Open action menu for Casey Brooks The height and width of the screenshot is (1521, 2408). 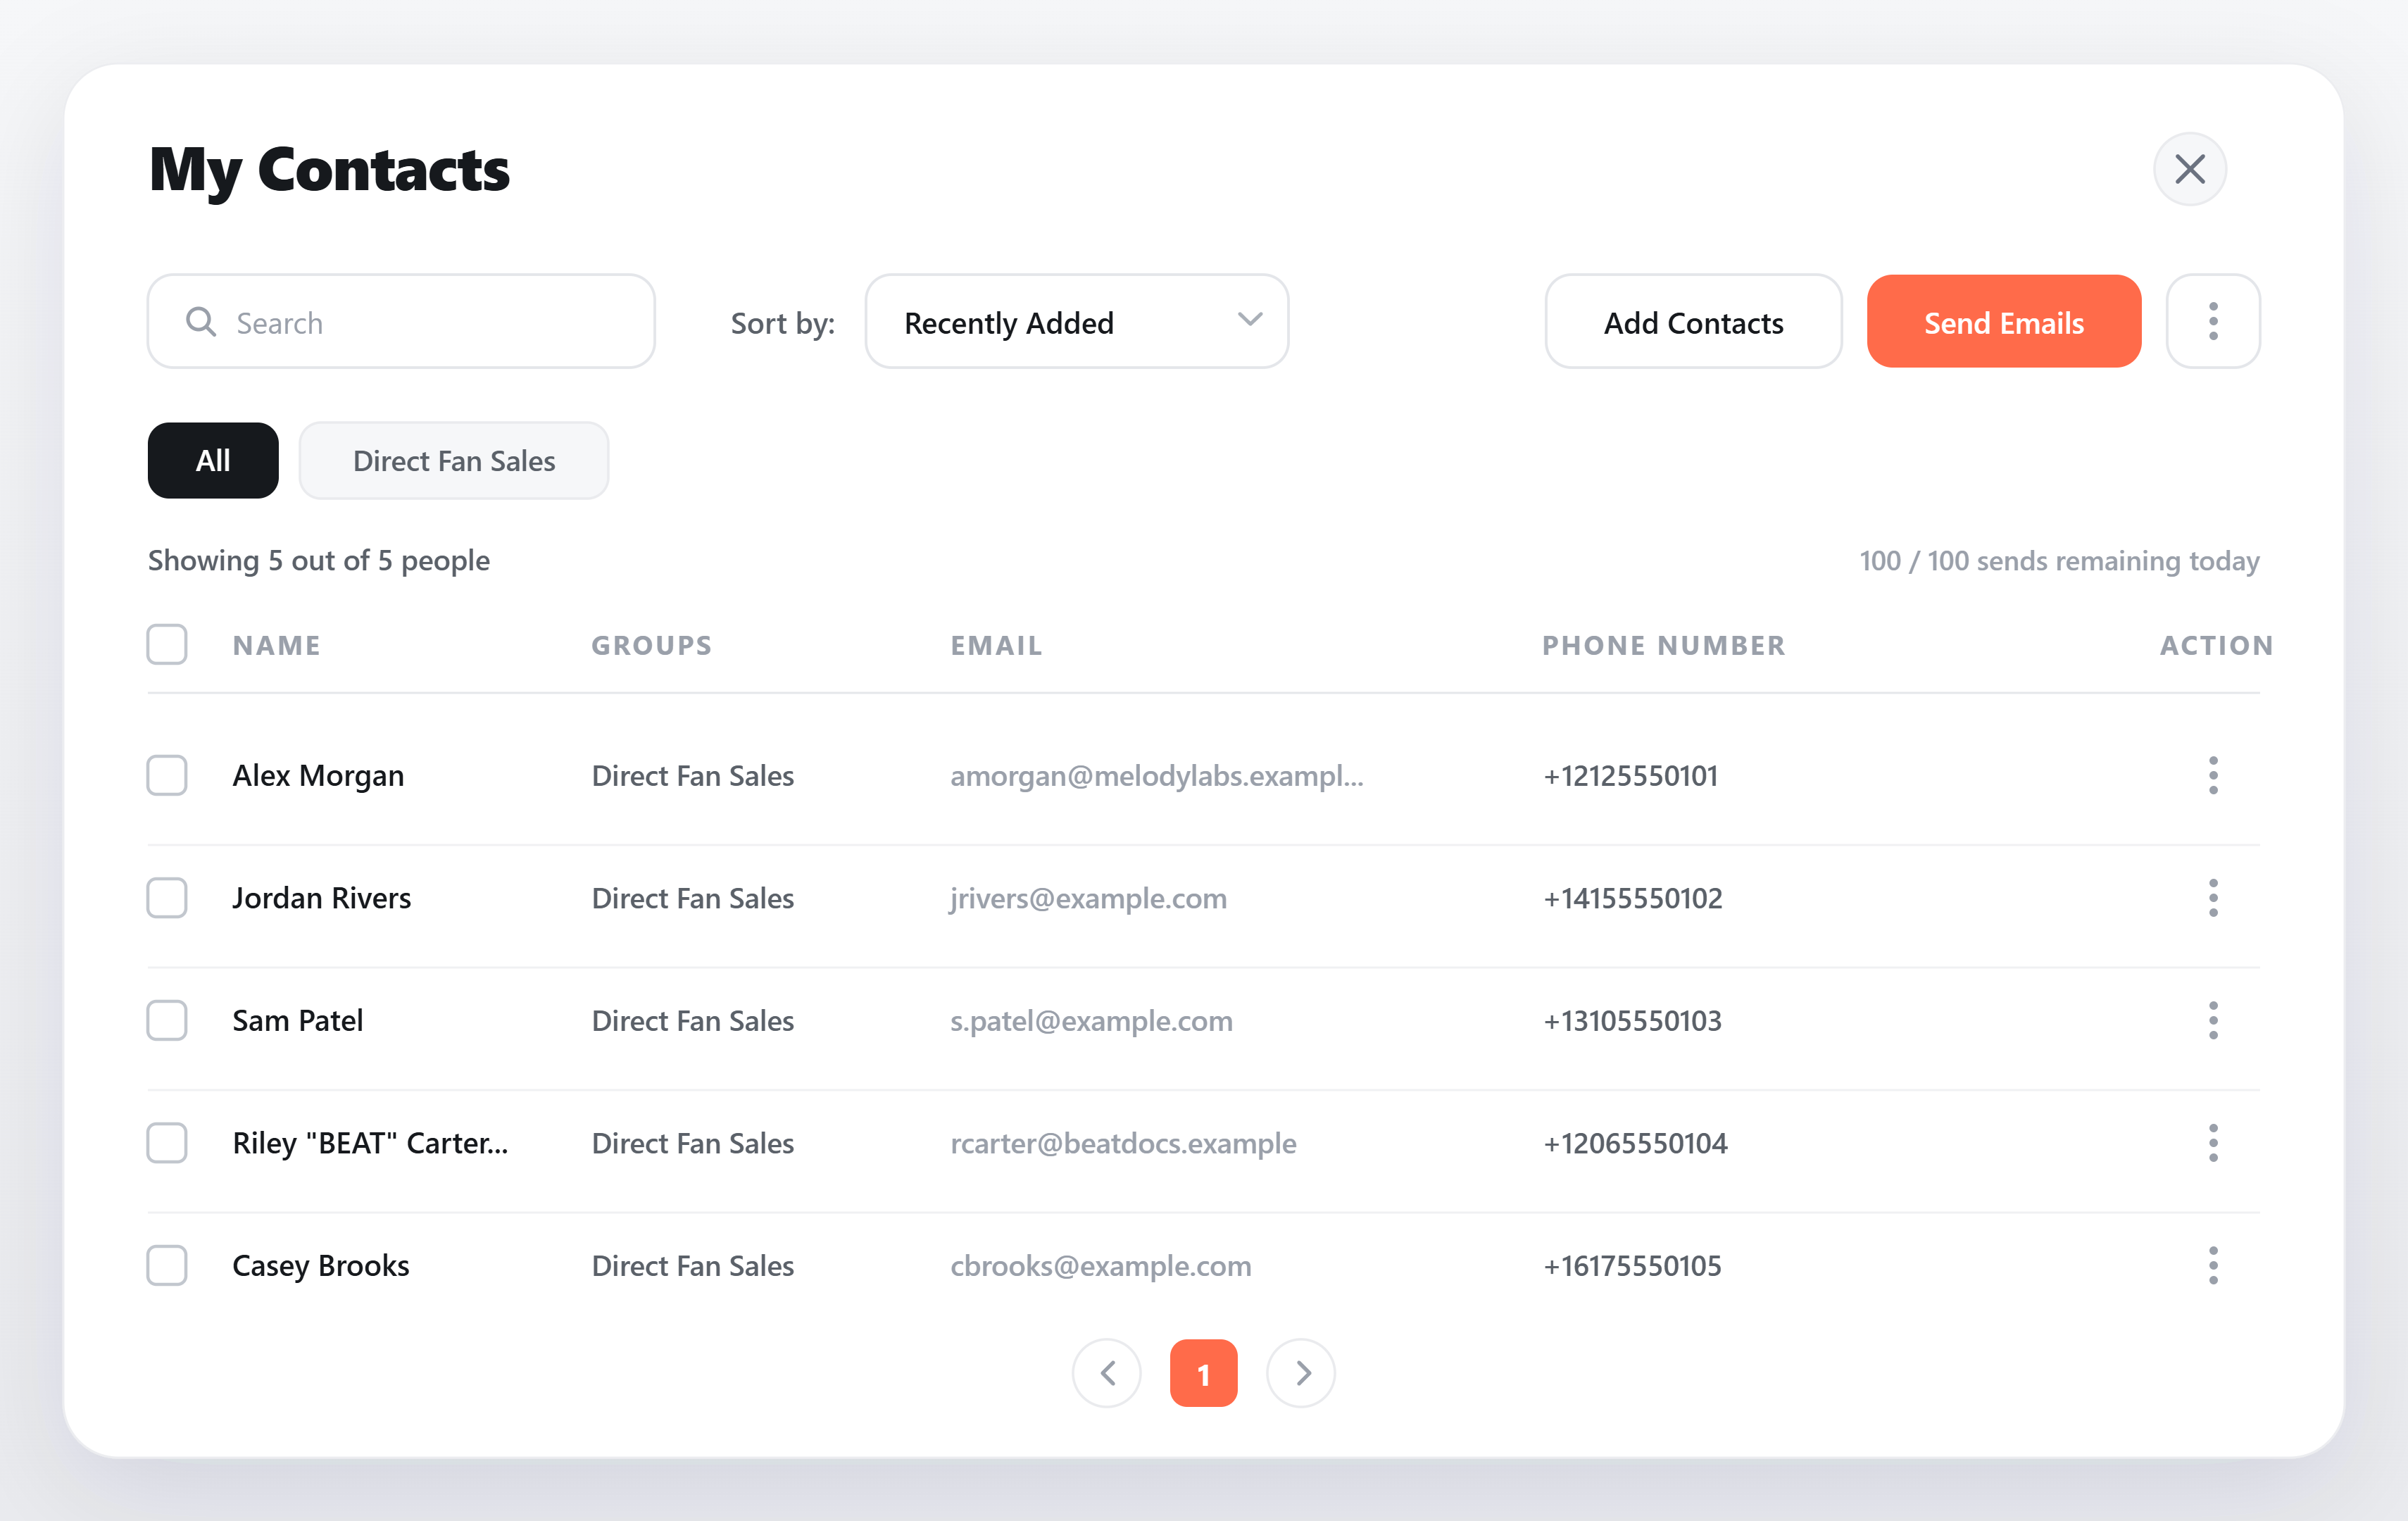2212,1265
